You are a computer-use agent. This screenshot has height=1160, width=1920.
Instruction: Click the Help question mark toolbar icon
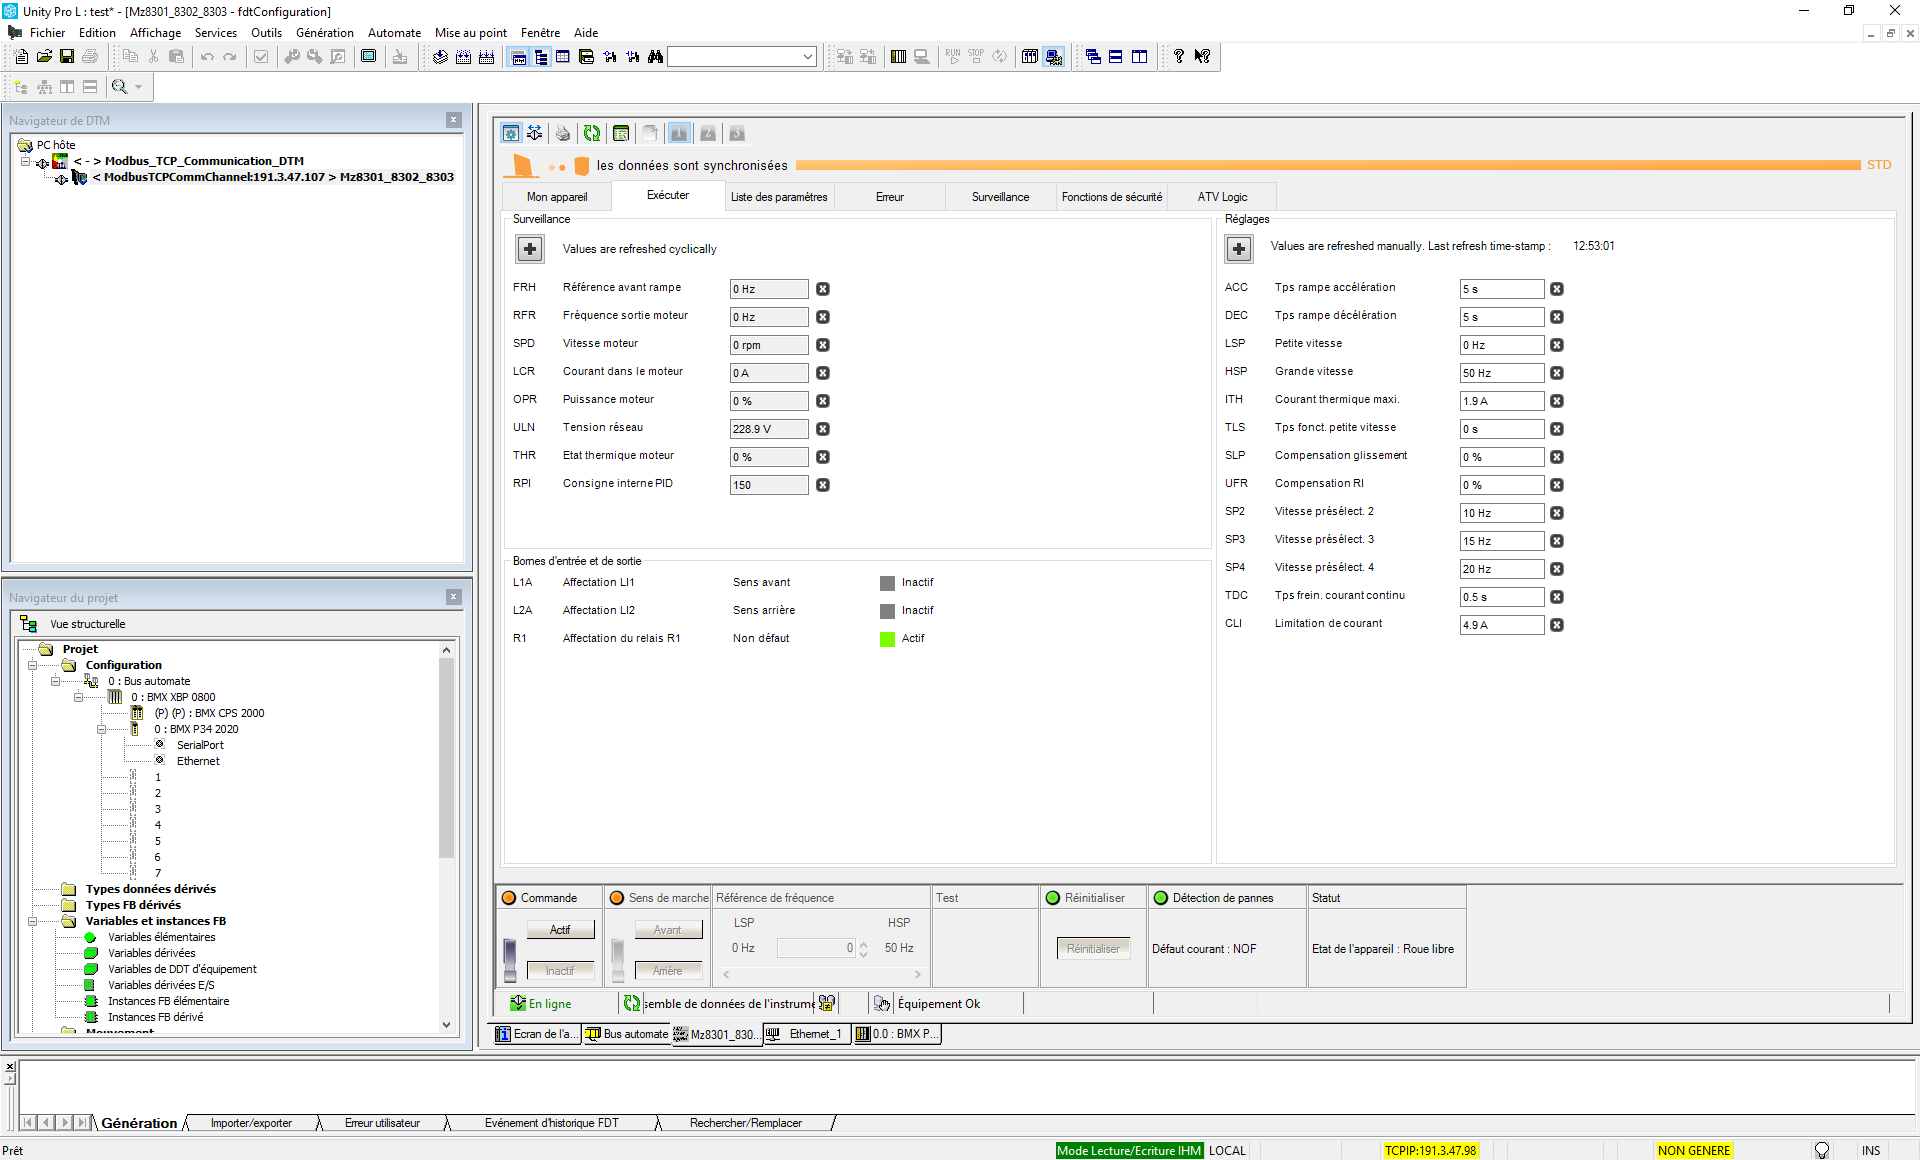coord(1179,57)
